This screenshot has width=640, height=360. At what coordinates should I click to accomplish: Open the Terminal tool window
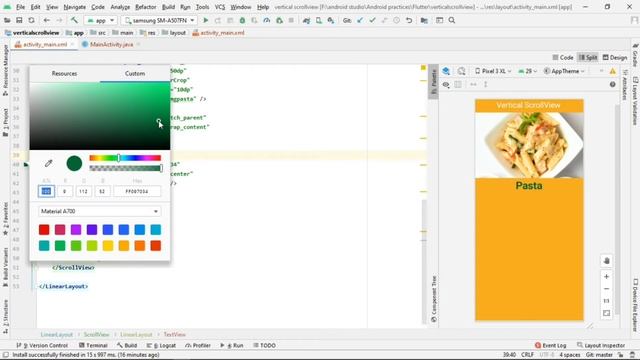coord(93,345)
